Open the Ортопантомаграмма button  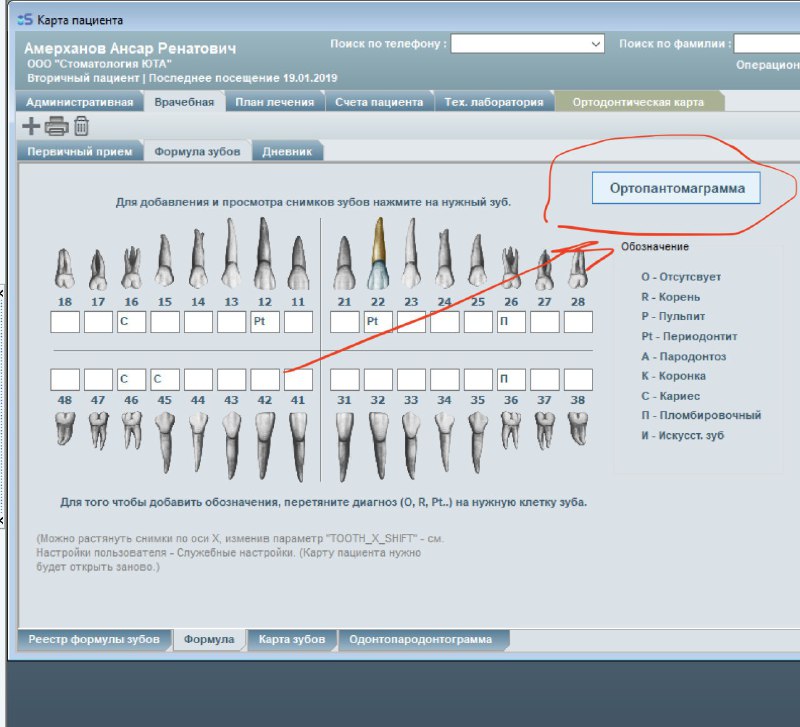coord(676,188)
